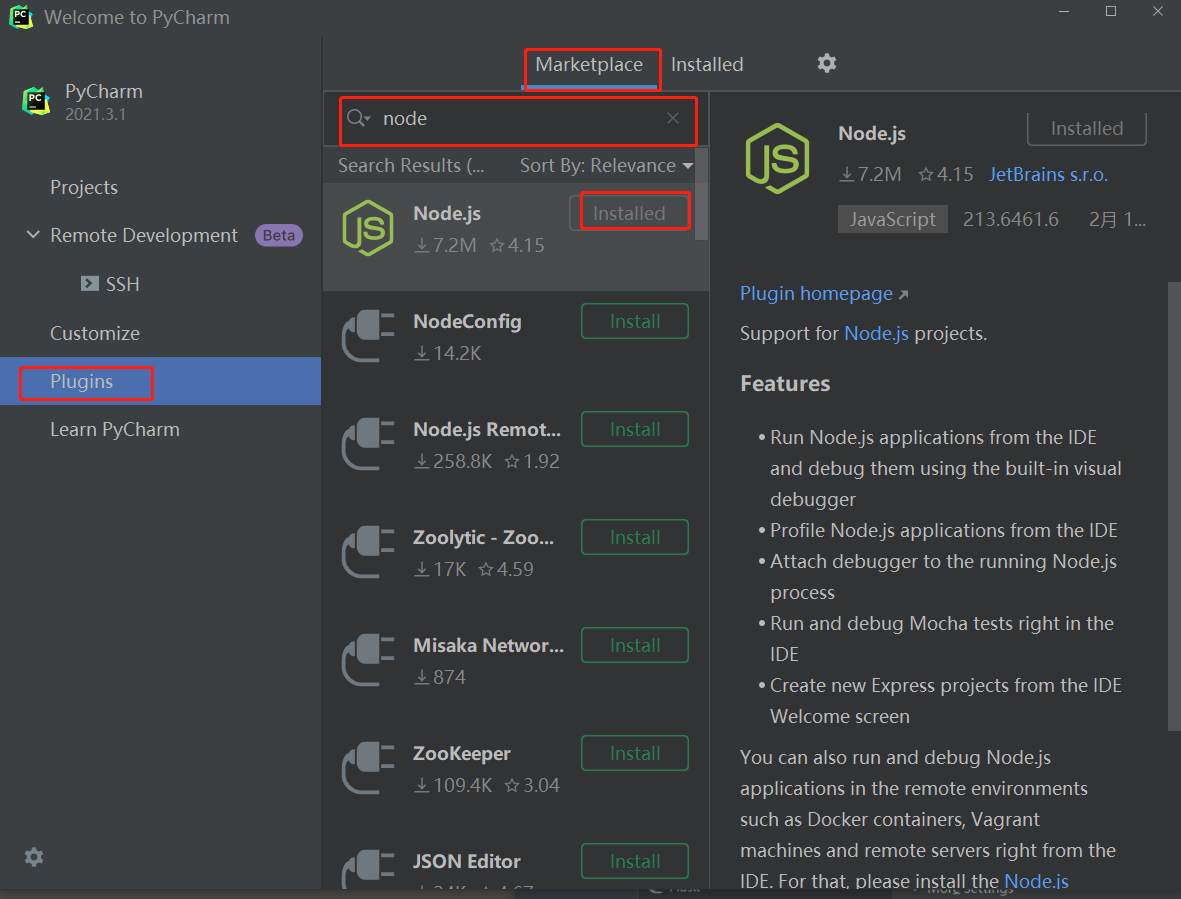
Task: Click the large Node.js logo in details panel
Action: pyautogui.click(x=777, y=159)
